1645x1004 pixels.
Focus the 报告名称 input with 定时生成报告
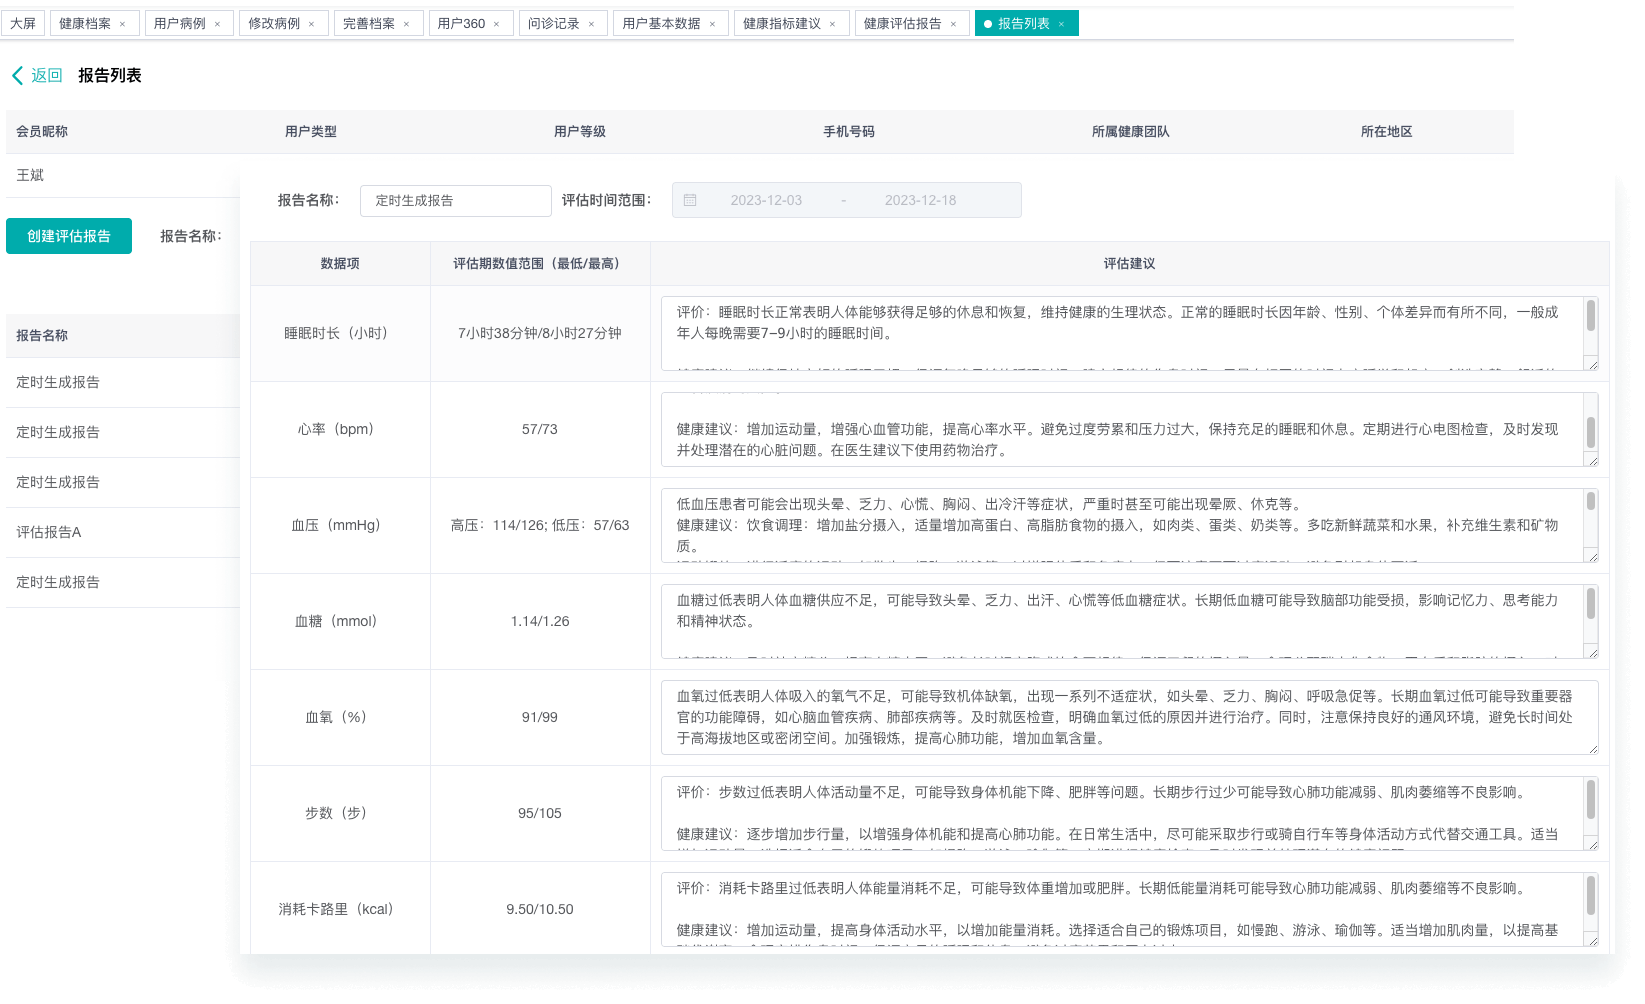click(455, 201)
